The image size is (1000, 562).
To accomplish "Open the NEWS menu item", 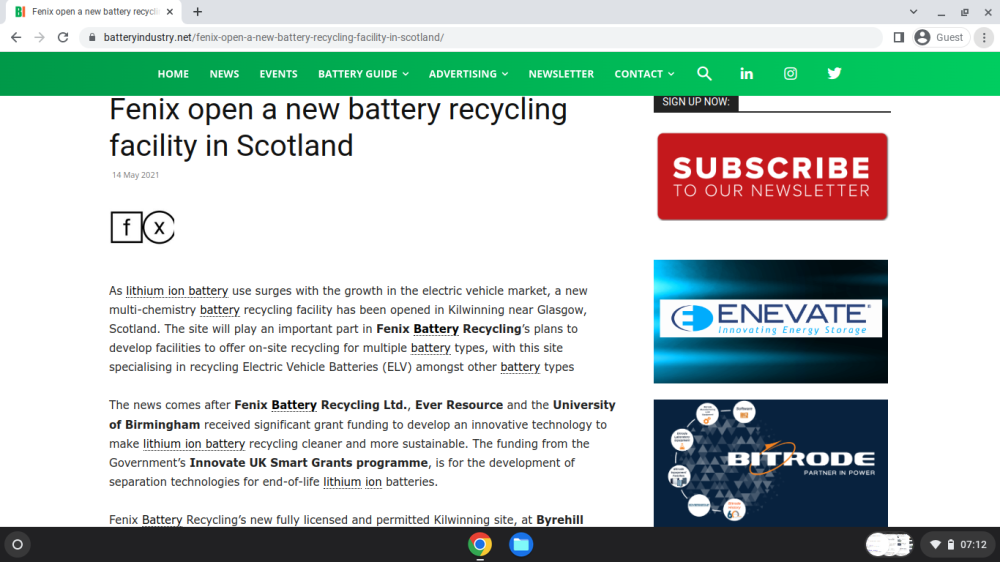I will pyautogui.click(x=224, y=74).
